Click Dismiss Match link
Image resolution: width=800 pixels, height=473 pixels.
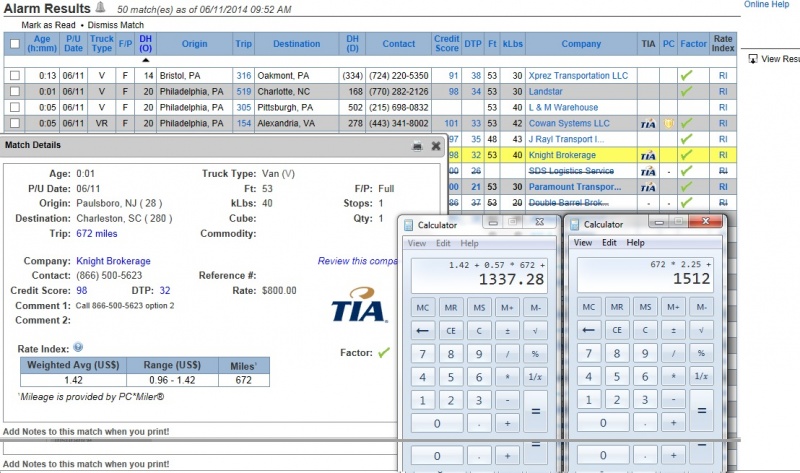(116, 25)
